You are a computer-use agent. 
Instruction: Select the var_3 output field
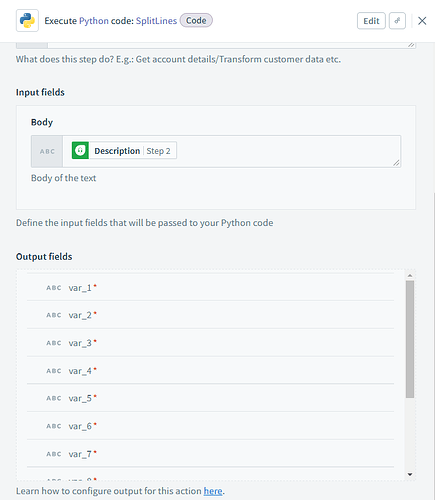210,343
